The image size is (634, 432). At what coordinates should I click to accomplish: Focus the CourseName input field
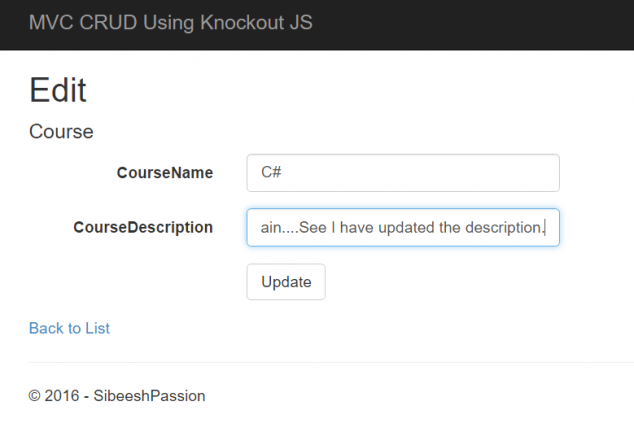tap(402, 172)
